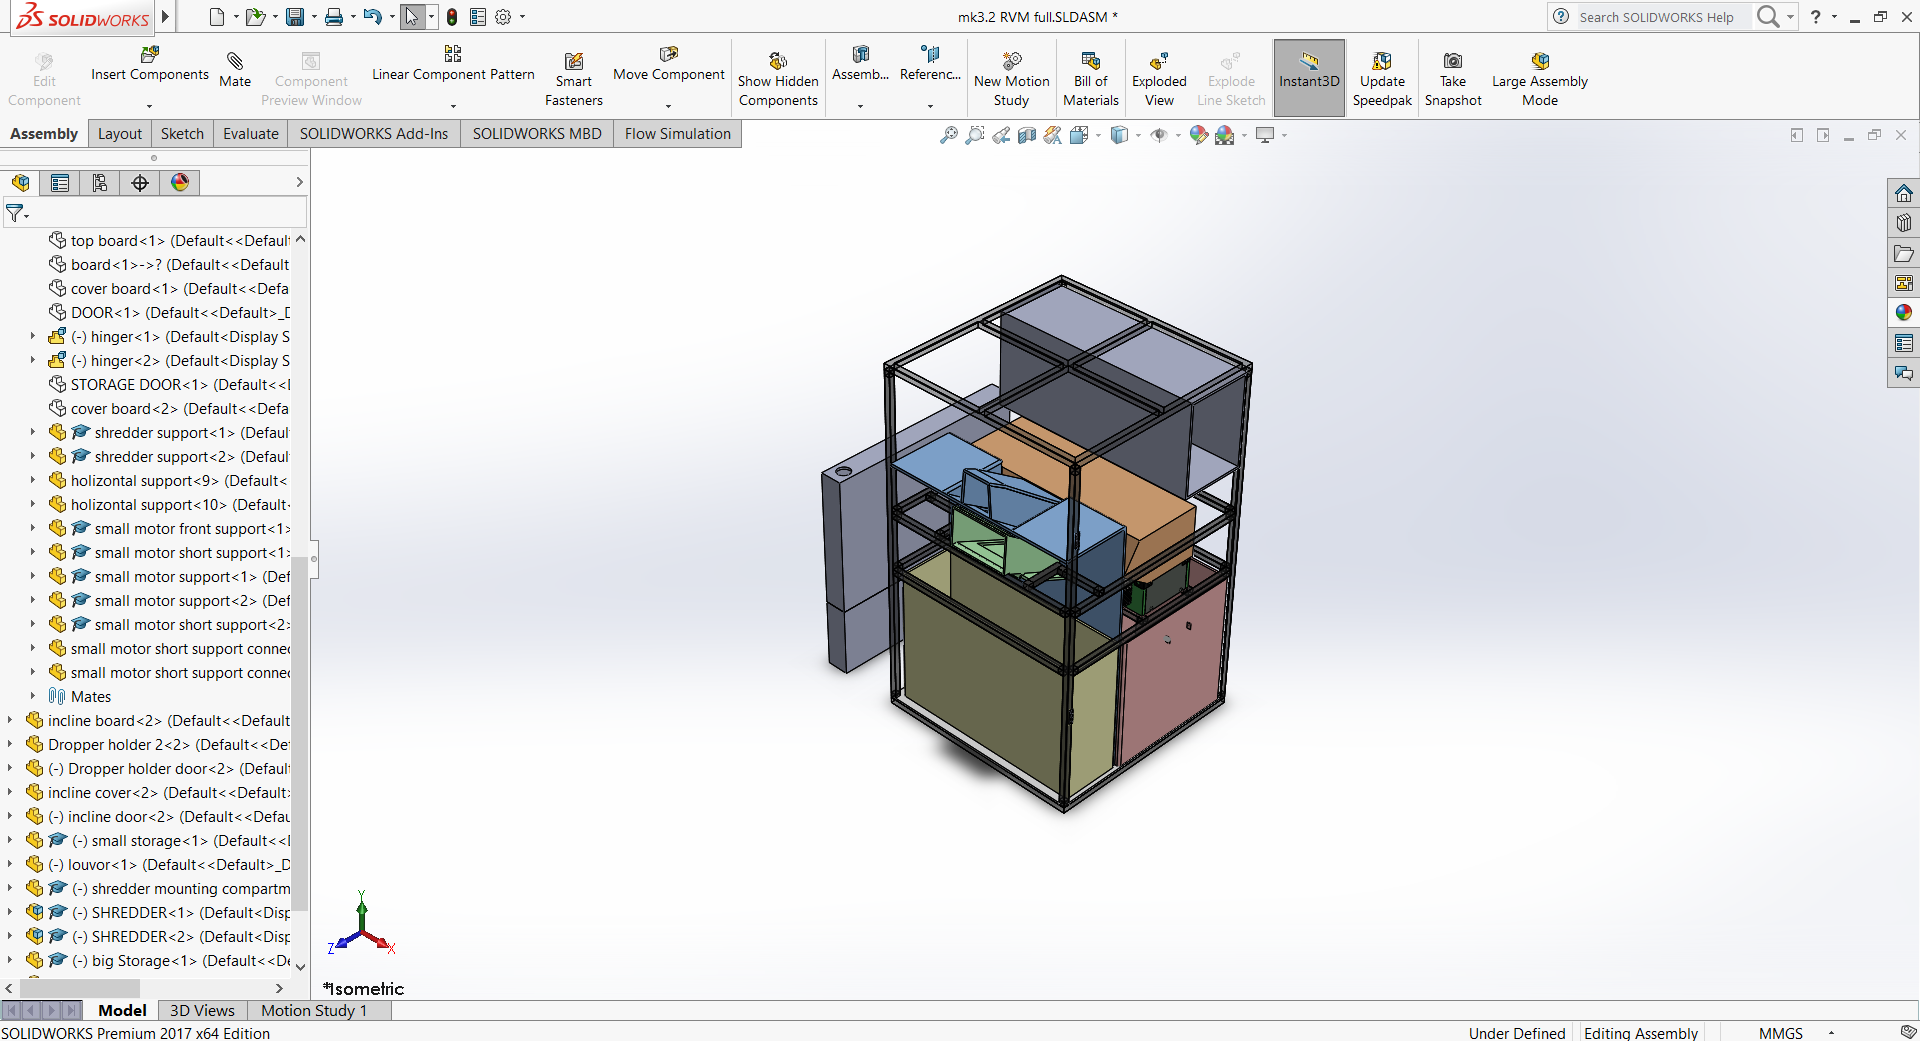The width and height of the screenshot is (1920, 1041).
Task: Click Edit Appearance in the heads-up toolbar
Action: 1197,135
